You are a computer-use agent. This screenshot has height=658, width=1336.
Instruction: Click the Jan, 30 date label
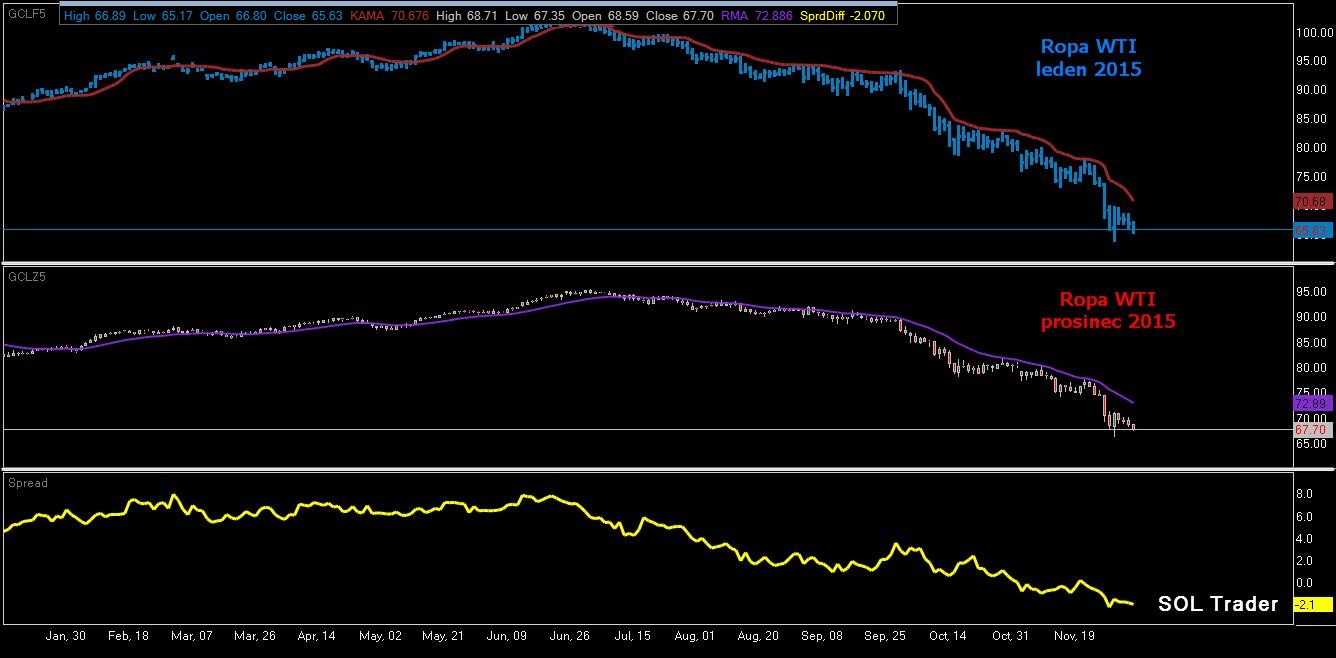coord(65,635)
